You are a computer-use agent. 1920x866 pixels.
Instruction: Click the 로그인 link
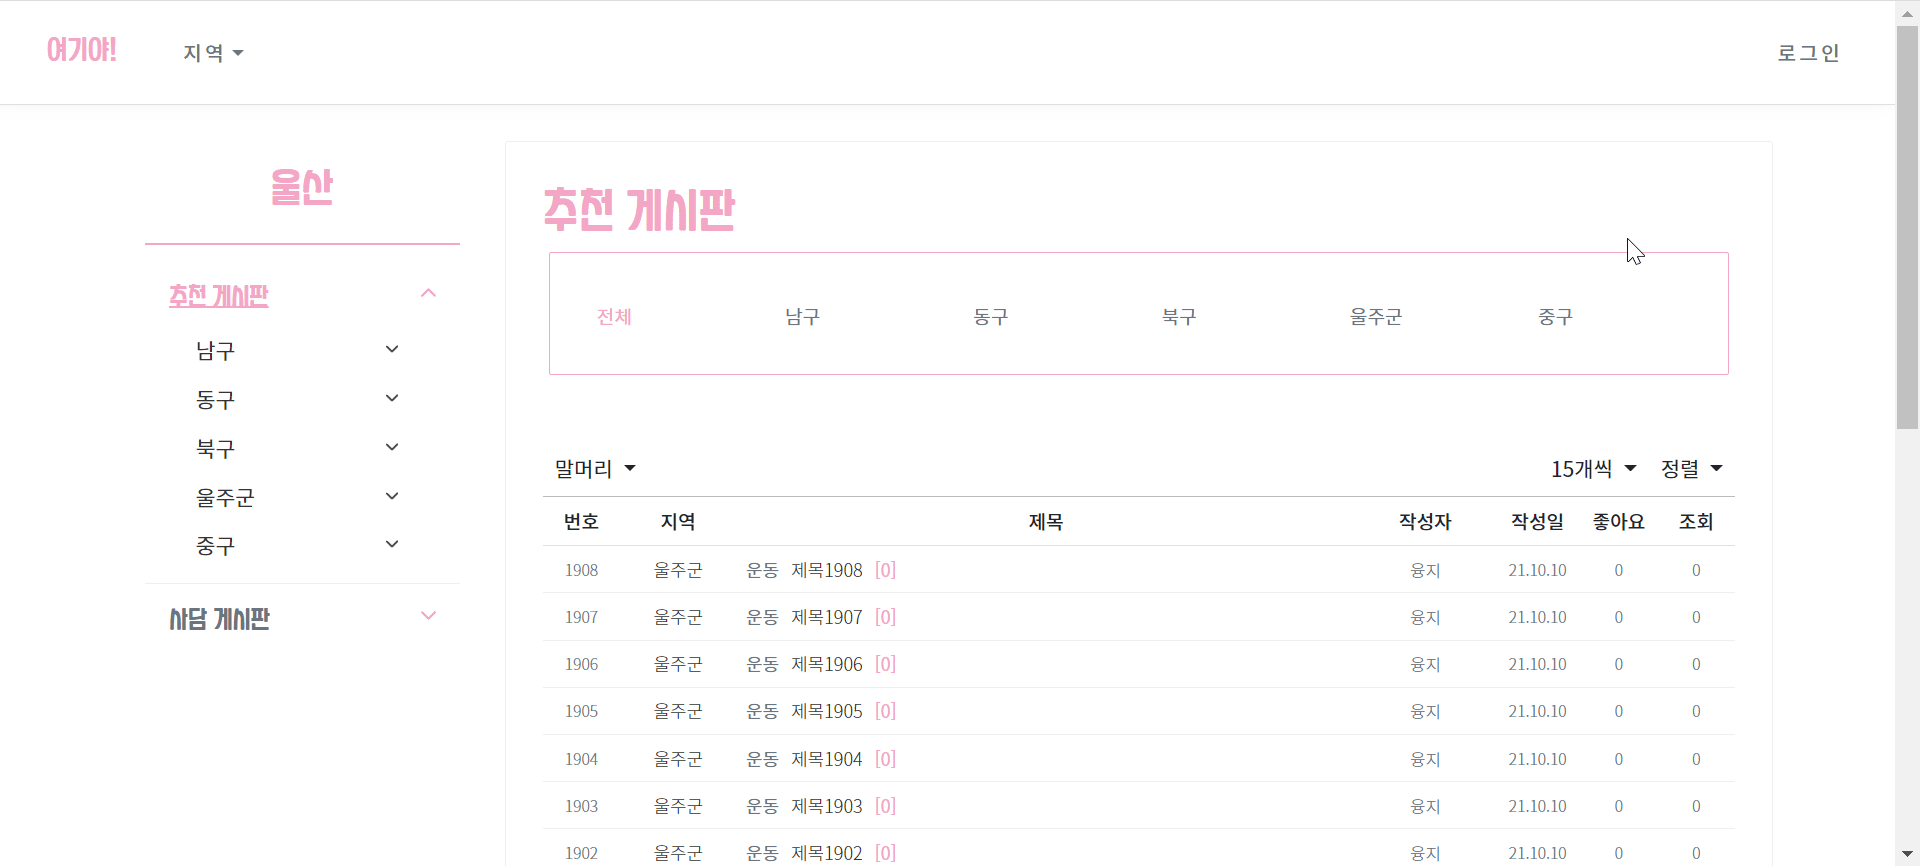(x=1808, y=53)
